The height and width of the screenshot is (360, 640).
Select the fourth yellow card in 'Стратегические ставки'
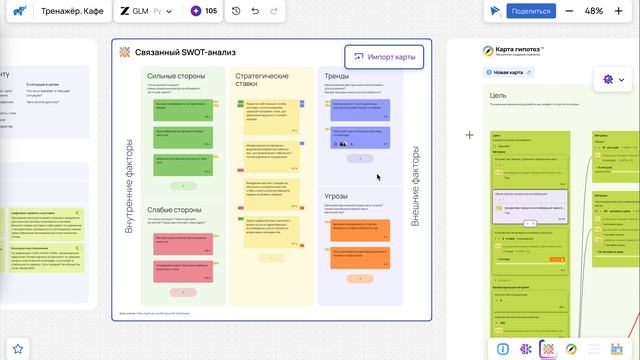(x=271, y=232)
